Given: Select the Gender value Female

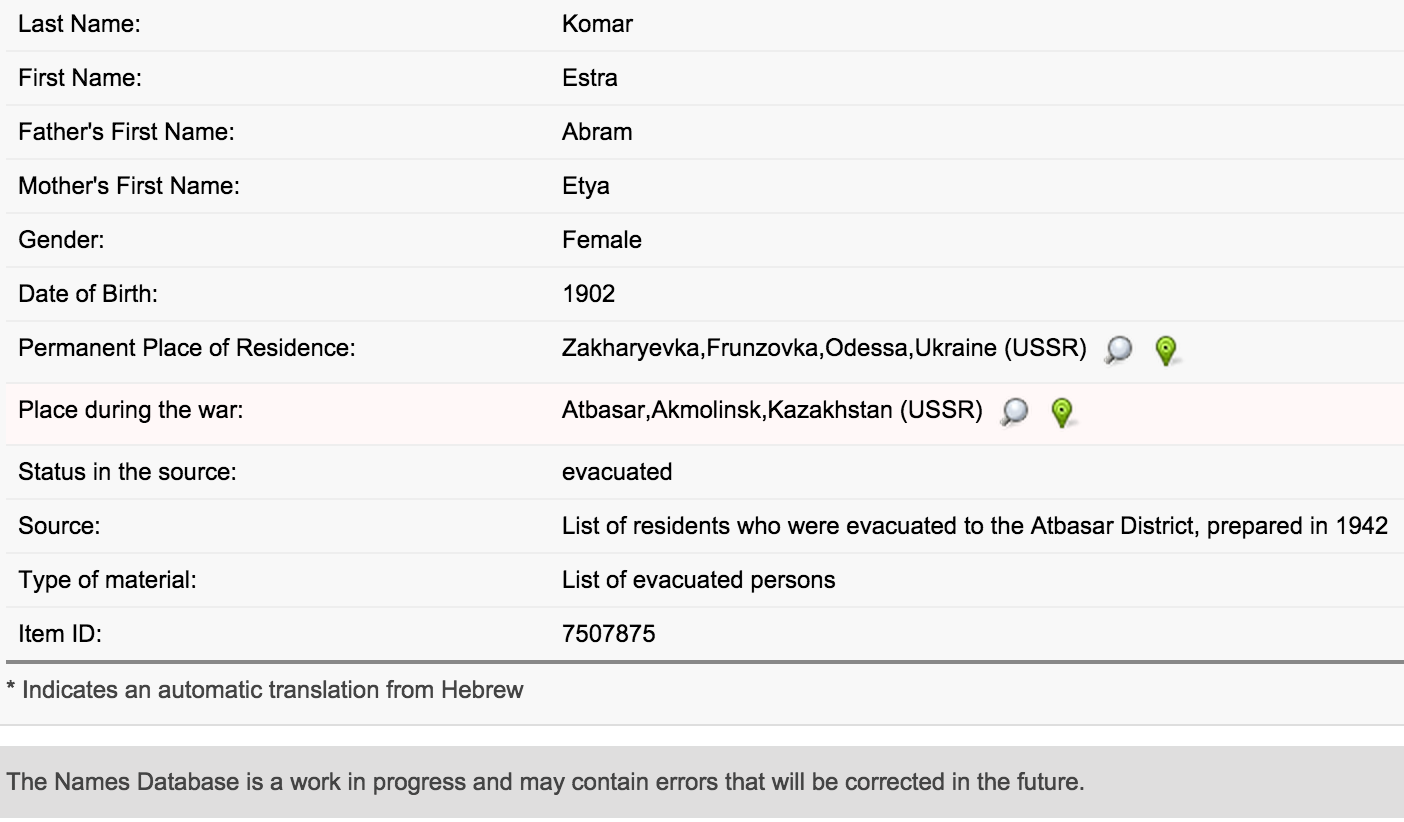Looking at the screenshot, I should pyautogui.click(x=601, y=240).
